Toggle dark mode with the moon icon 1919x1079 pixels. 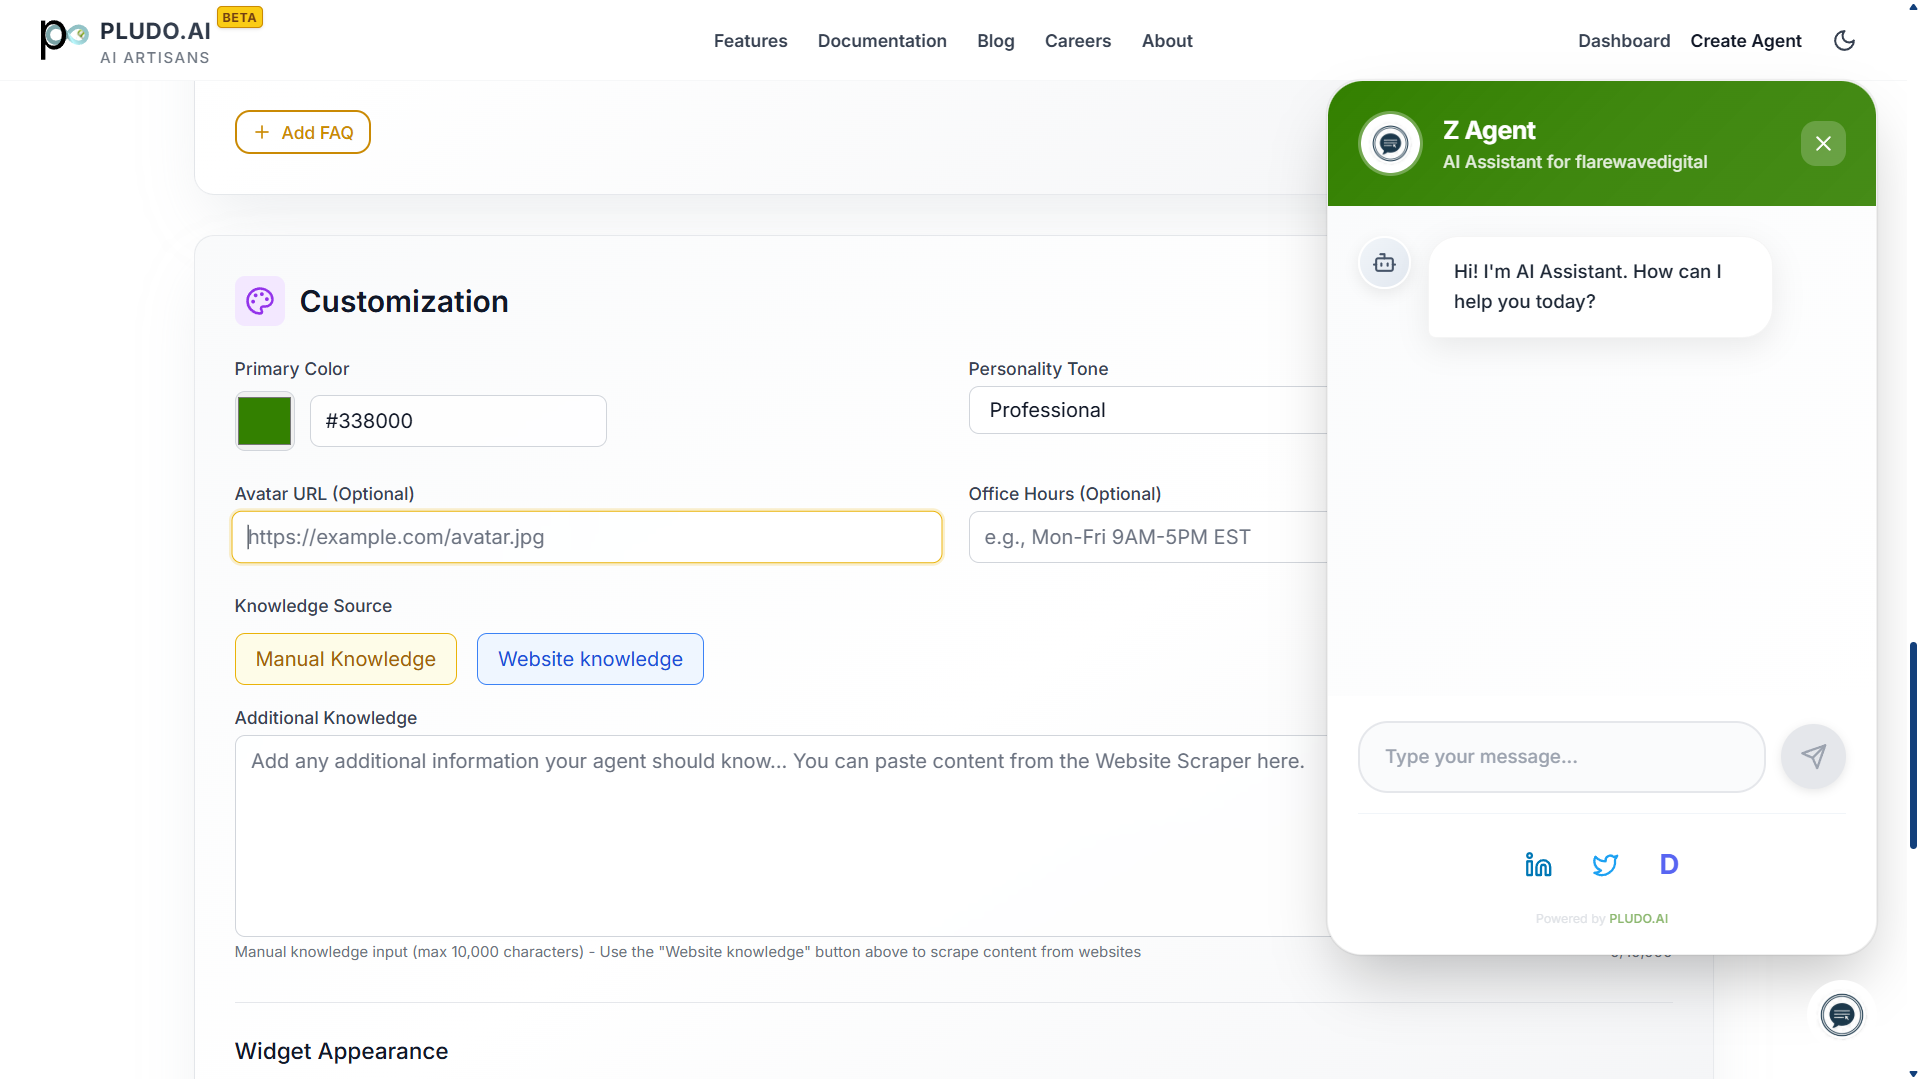pyautogui.click(x=1844, y=40)
